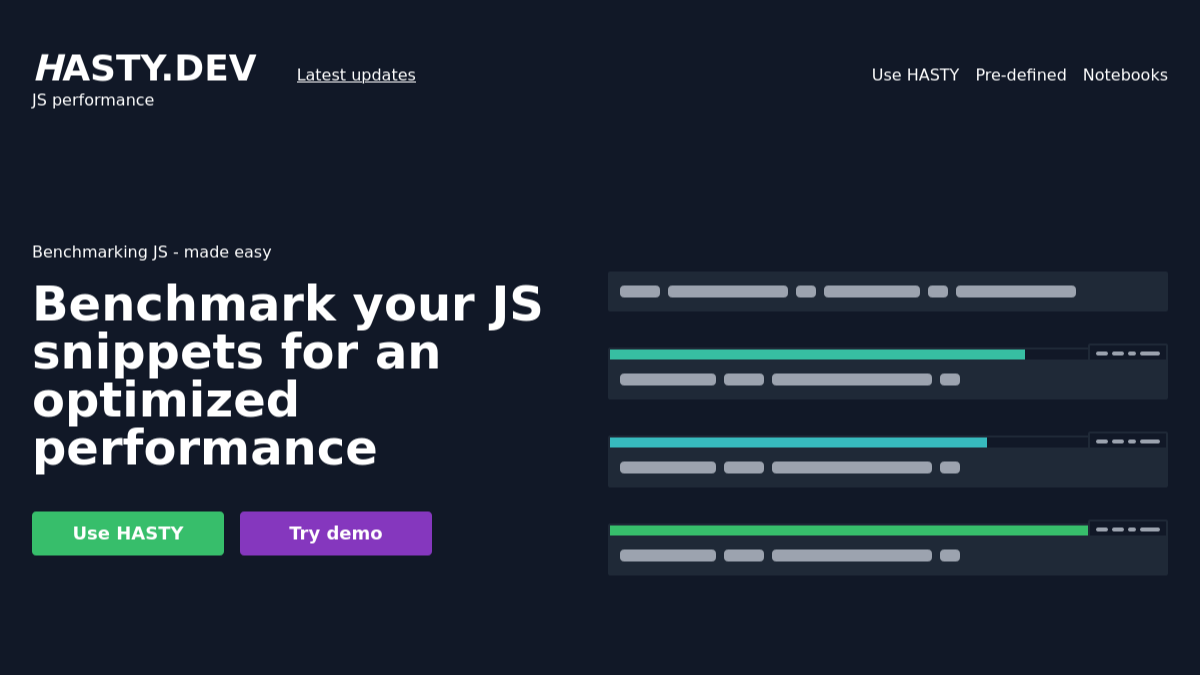Click the 'Benchmarking JS - made easy' text

click(x=152, y=252)
